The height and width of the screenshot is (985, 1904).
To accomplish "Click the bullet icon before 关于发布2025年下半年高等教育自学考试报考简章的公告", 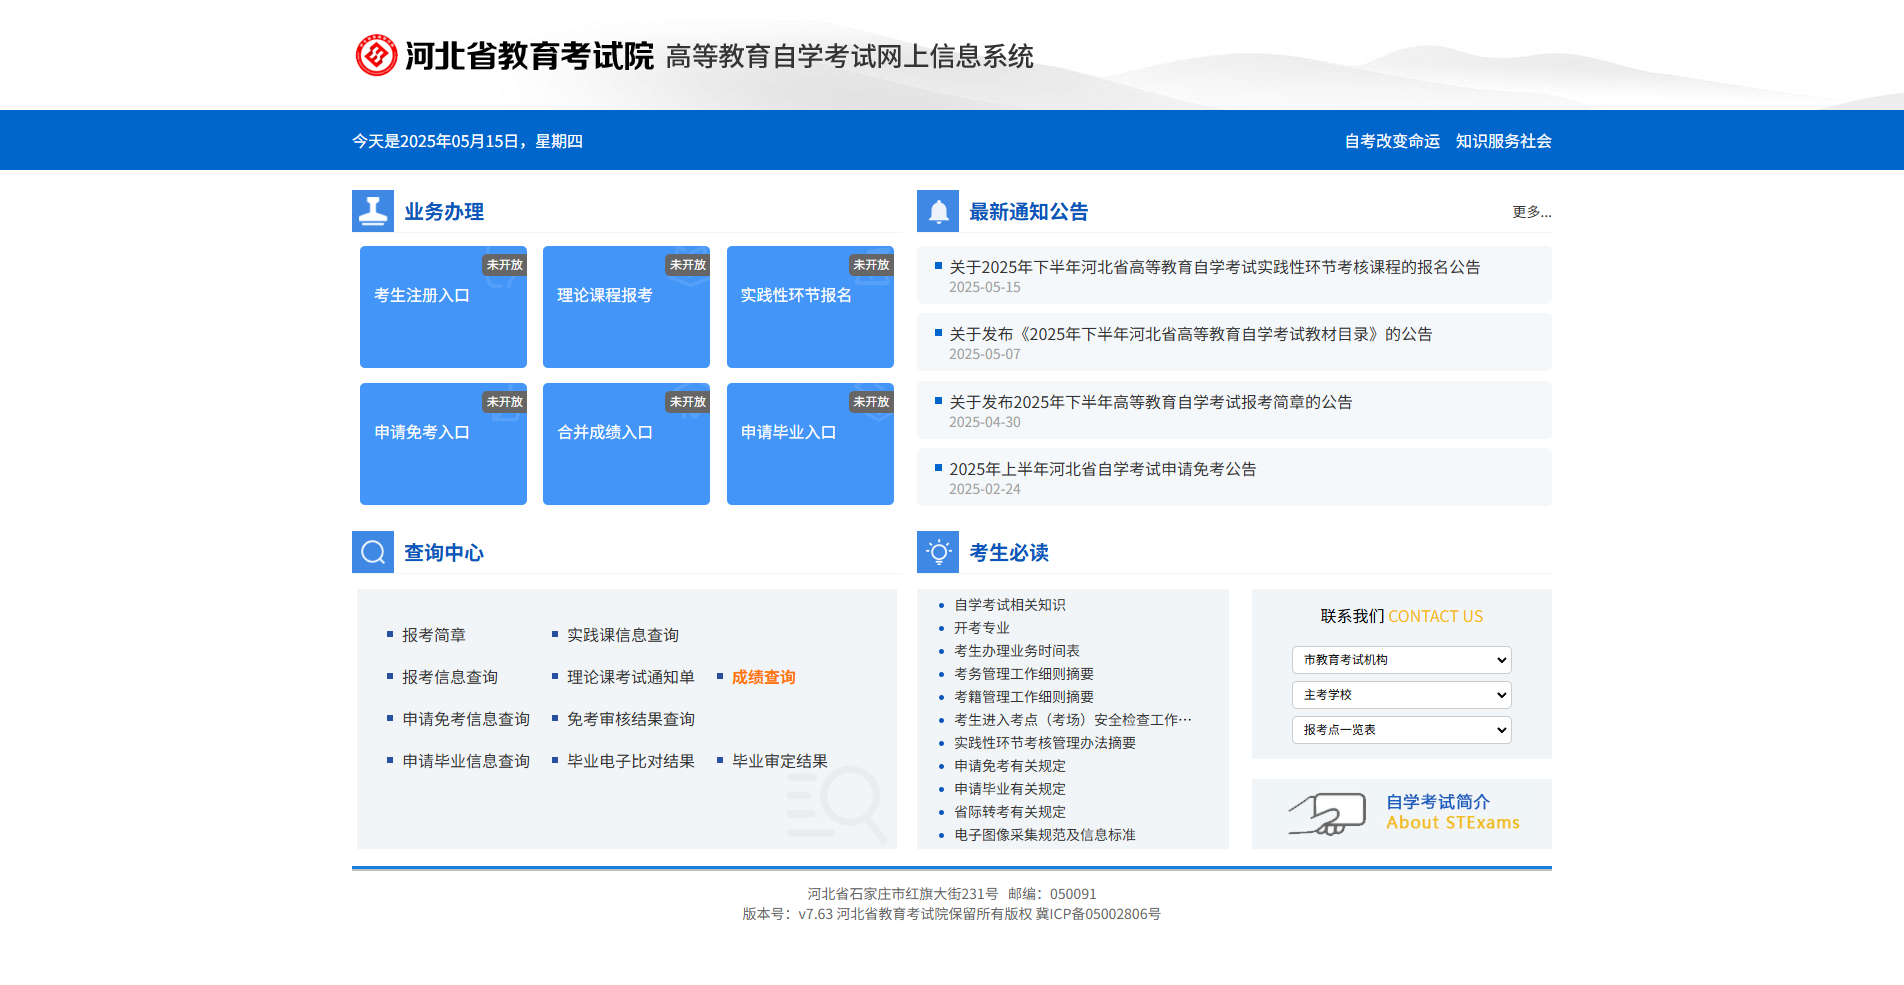I will coord(937,401).
